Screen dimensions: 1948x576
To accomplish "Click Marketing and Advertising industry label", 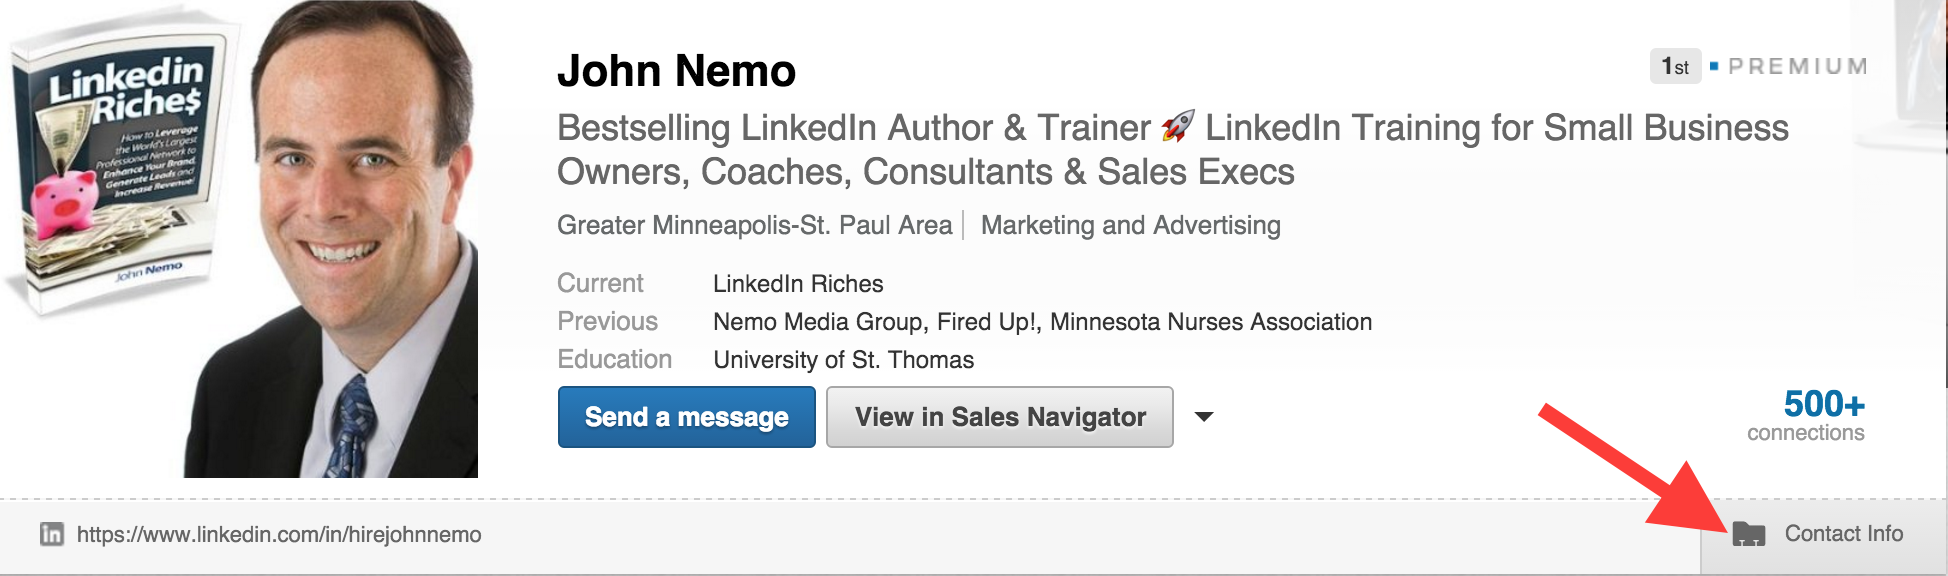I will [1129, 225].
